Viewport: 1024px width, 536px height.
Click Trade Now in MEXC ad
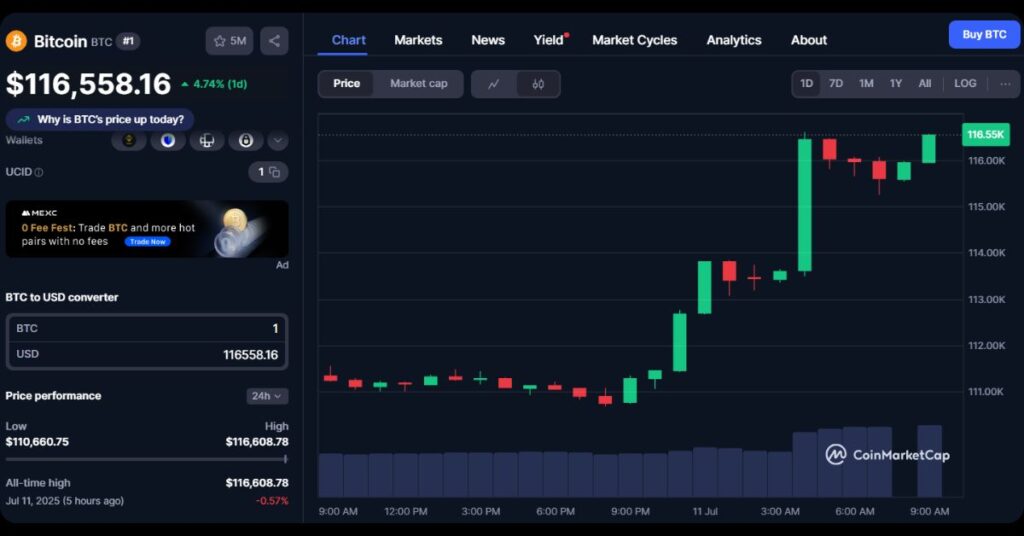[148, 242]
